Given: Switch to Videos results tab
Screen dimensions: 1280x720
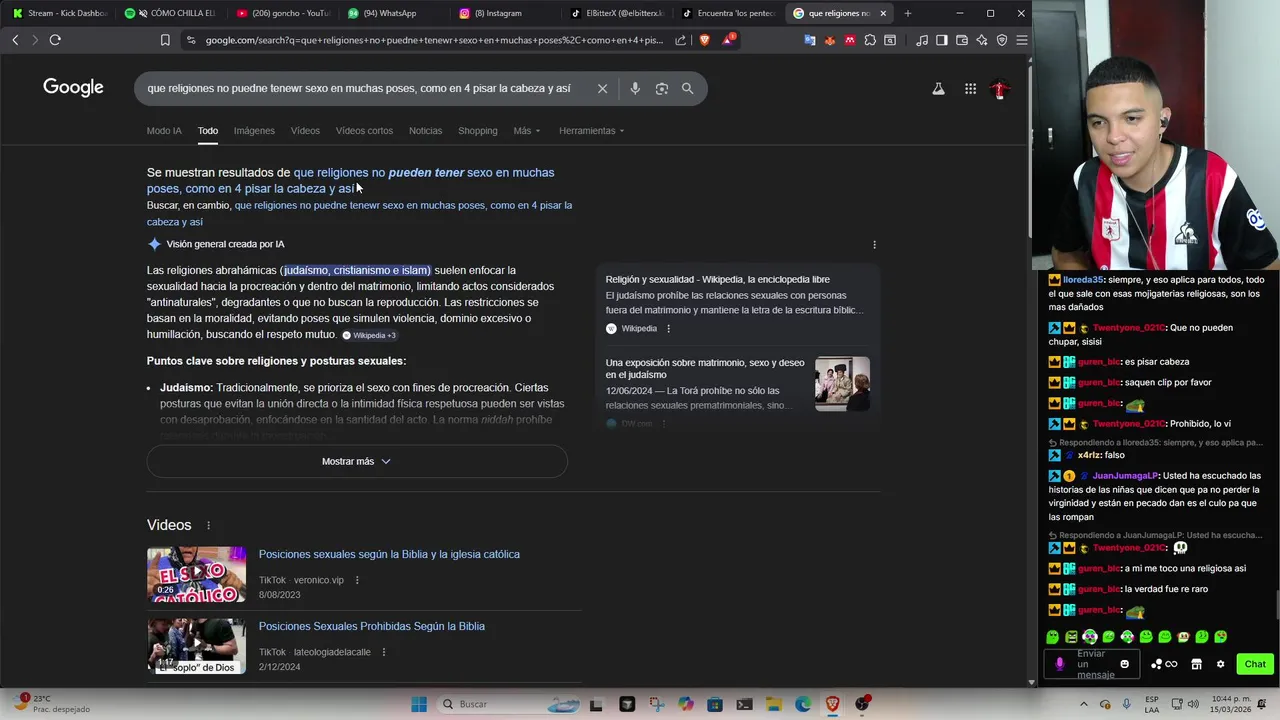Looking at the screenshot, I should coord(305,131).
